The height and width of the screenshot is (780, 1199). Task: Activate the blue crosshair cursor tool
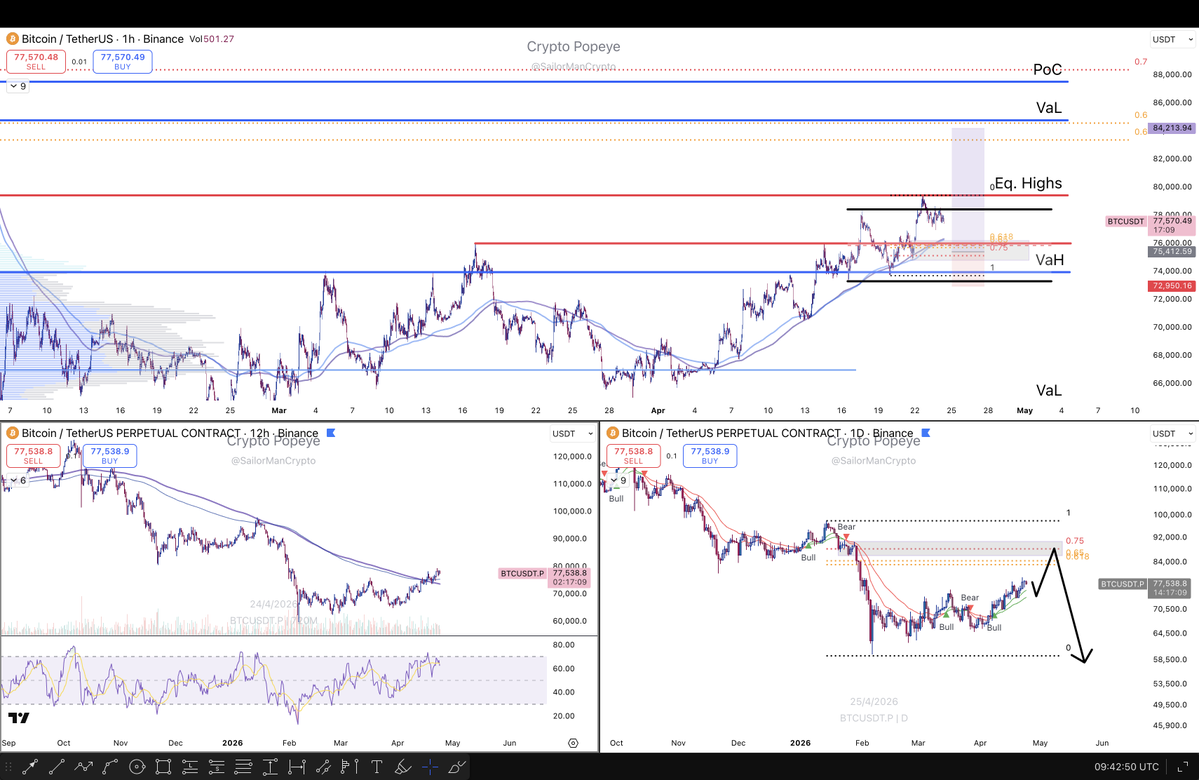(x=430, y=766)
